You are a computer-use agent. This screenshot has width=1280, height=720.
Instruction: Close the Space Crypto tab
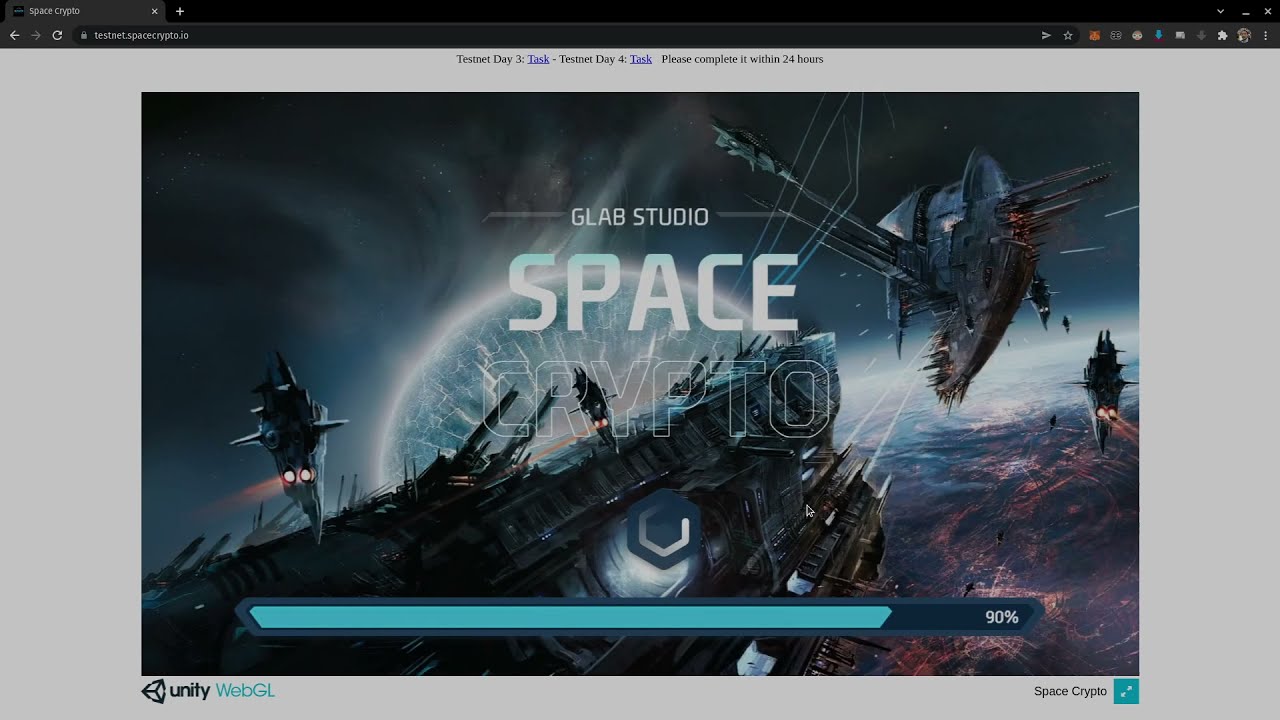(154, 11)
